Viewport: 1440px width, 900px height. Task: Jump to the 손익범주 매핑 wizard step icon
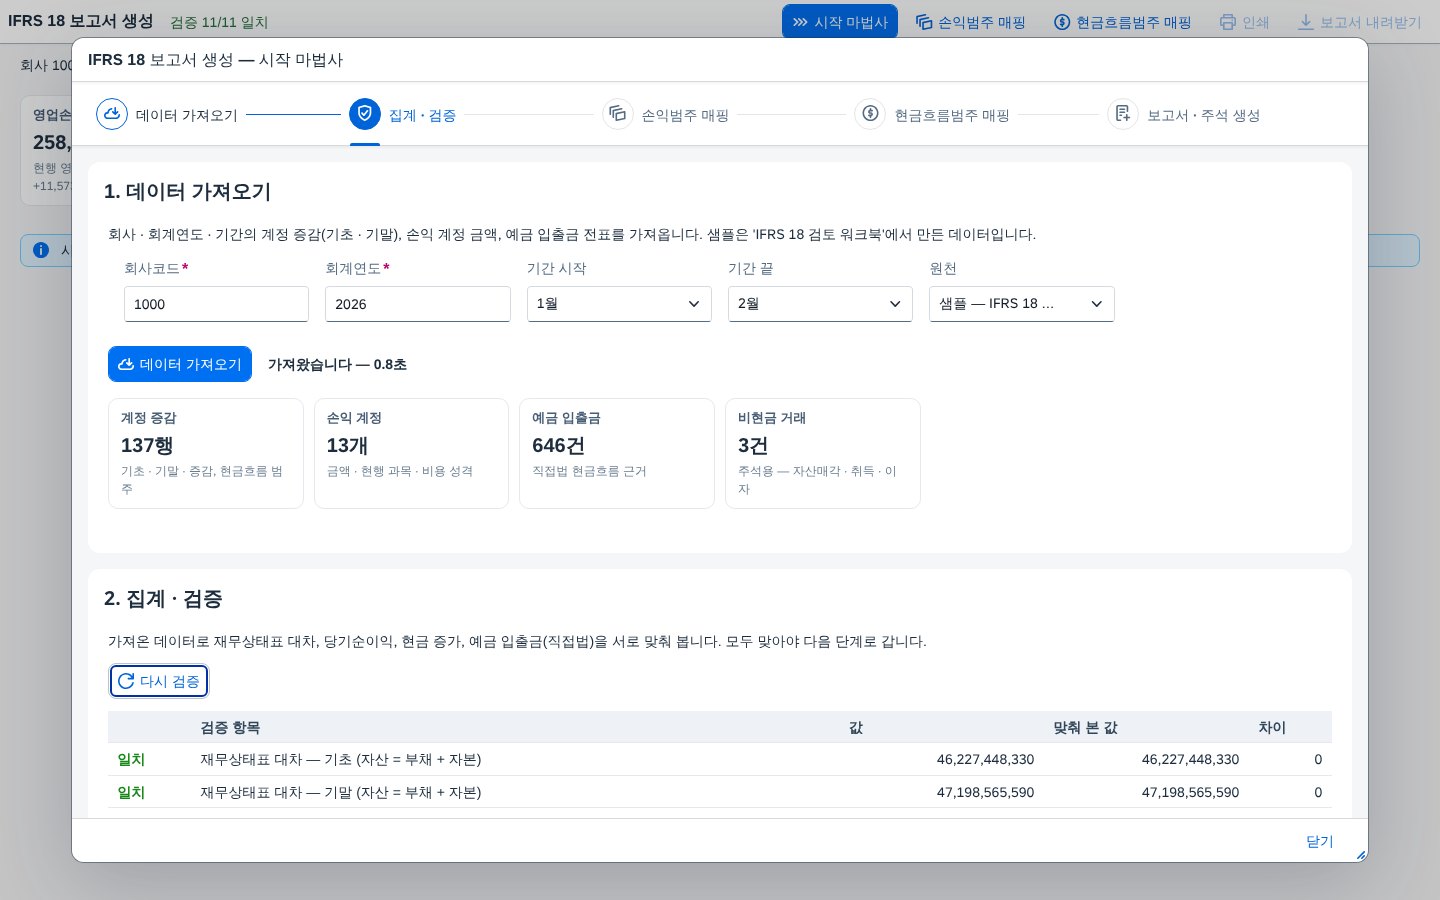pos(618,114)
